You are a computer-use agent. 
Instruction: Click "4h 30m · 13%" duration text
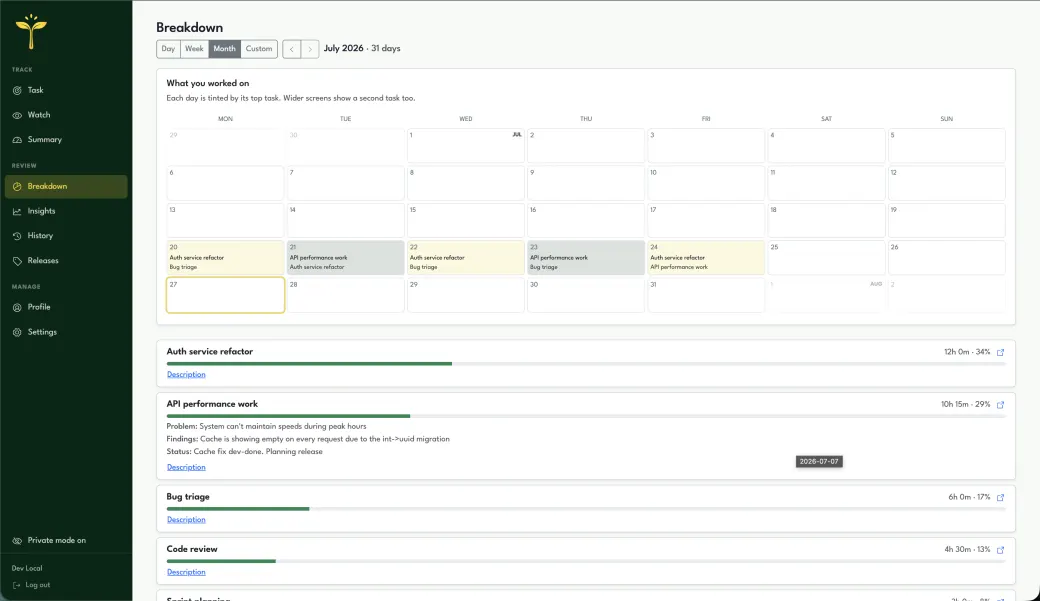(967, 550)
